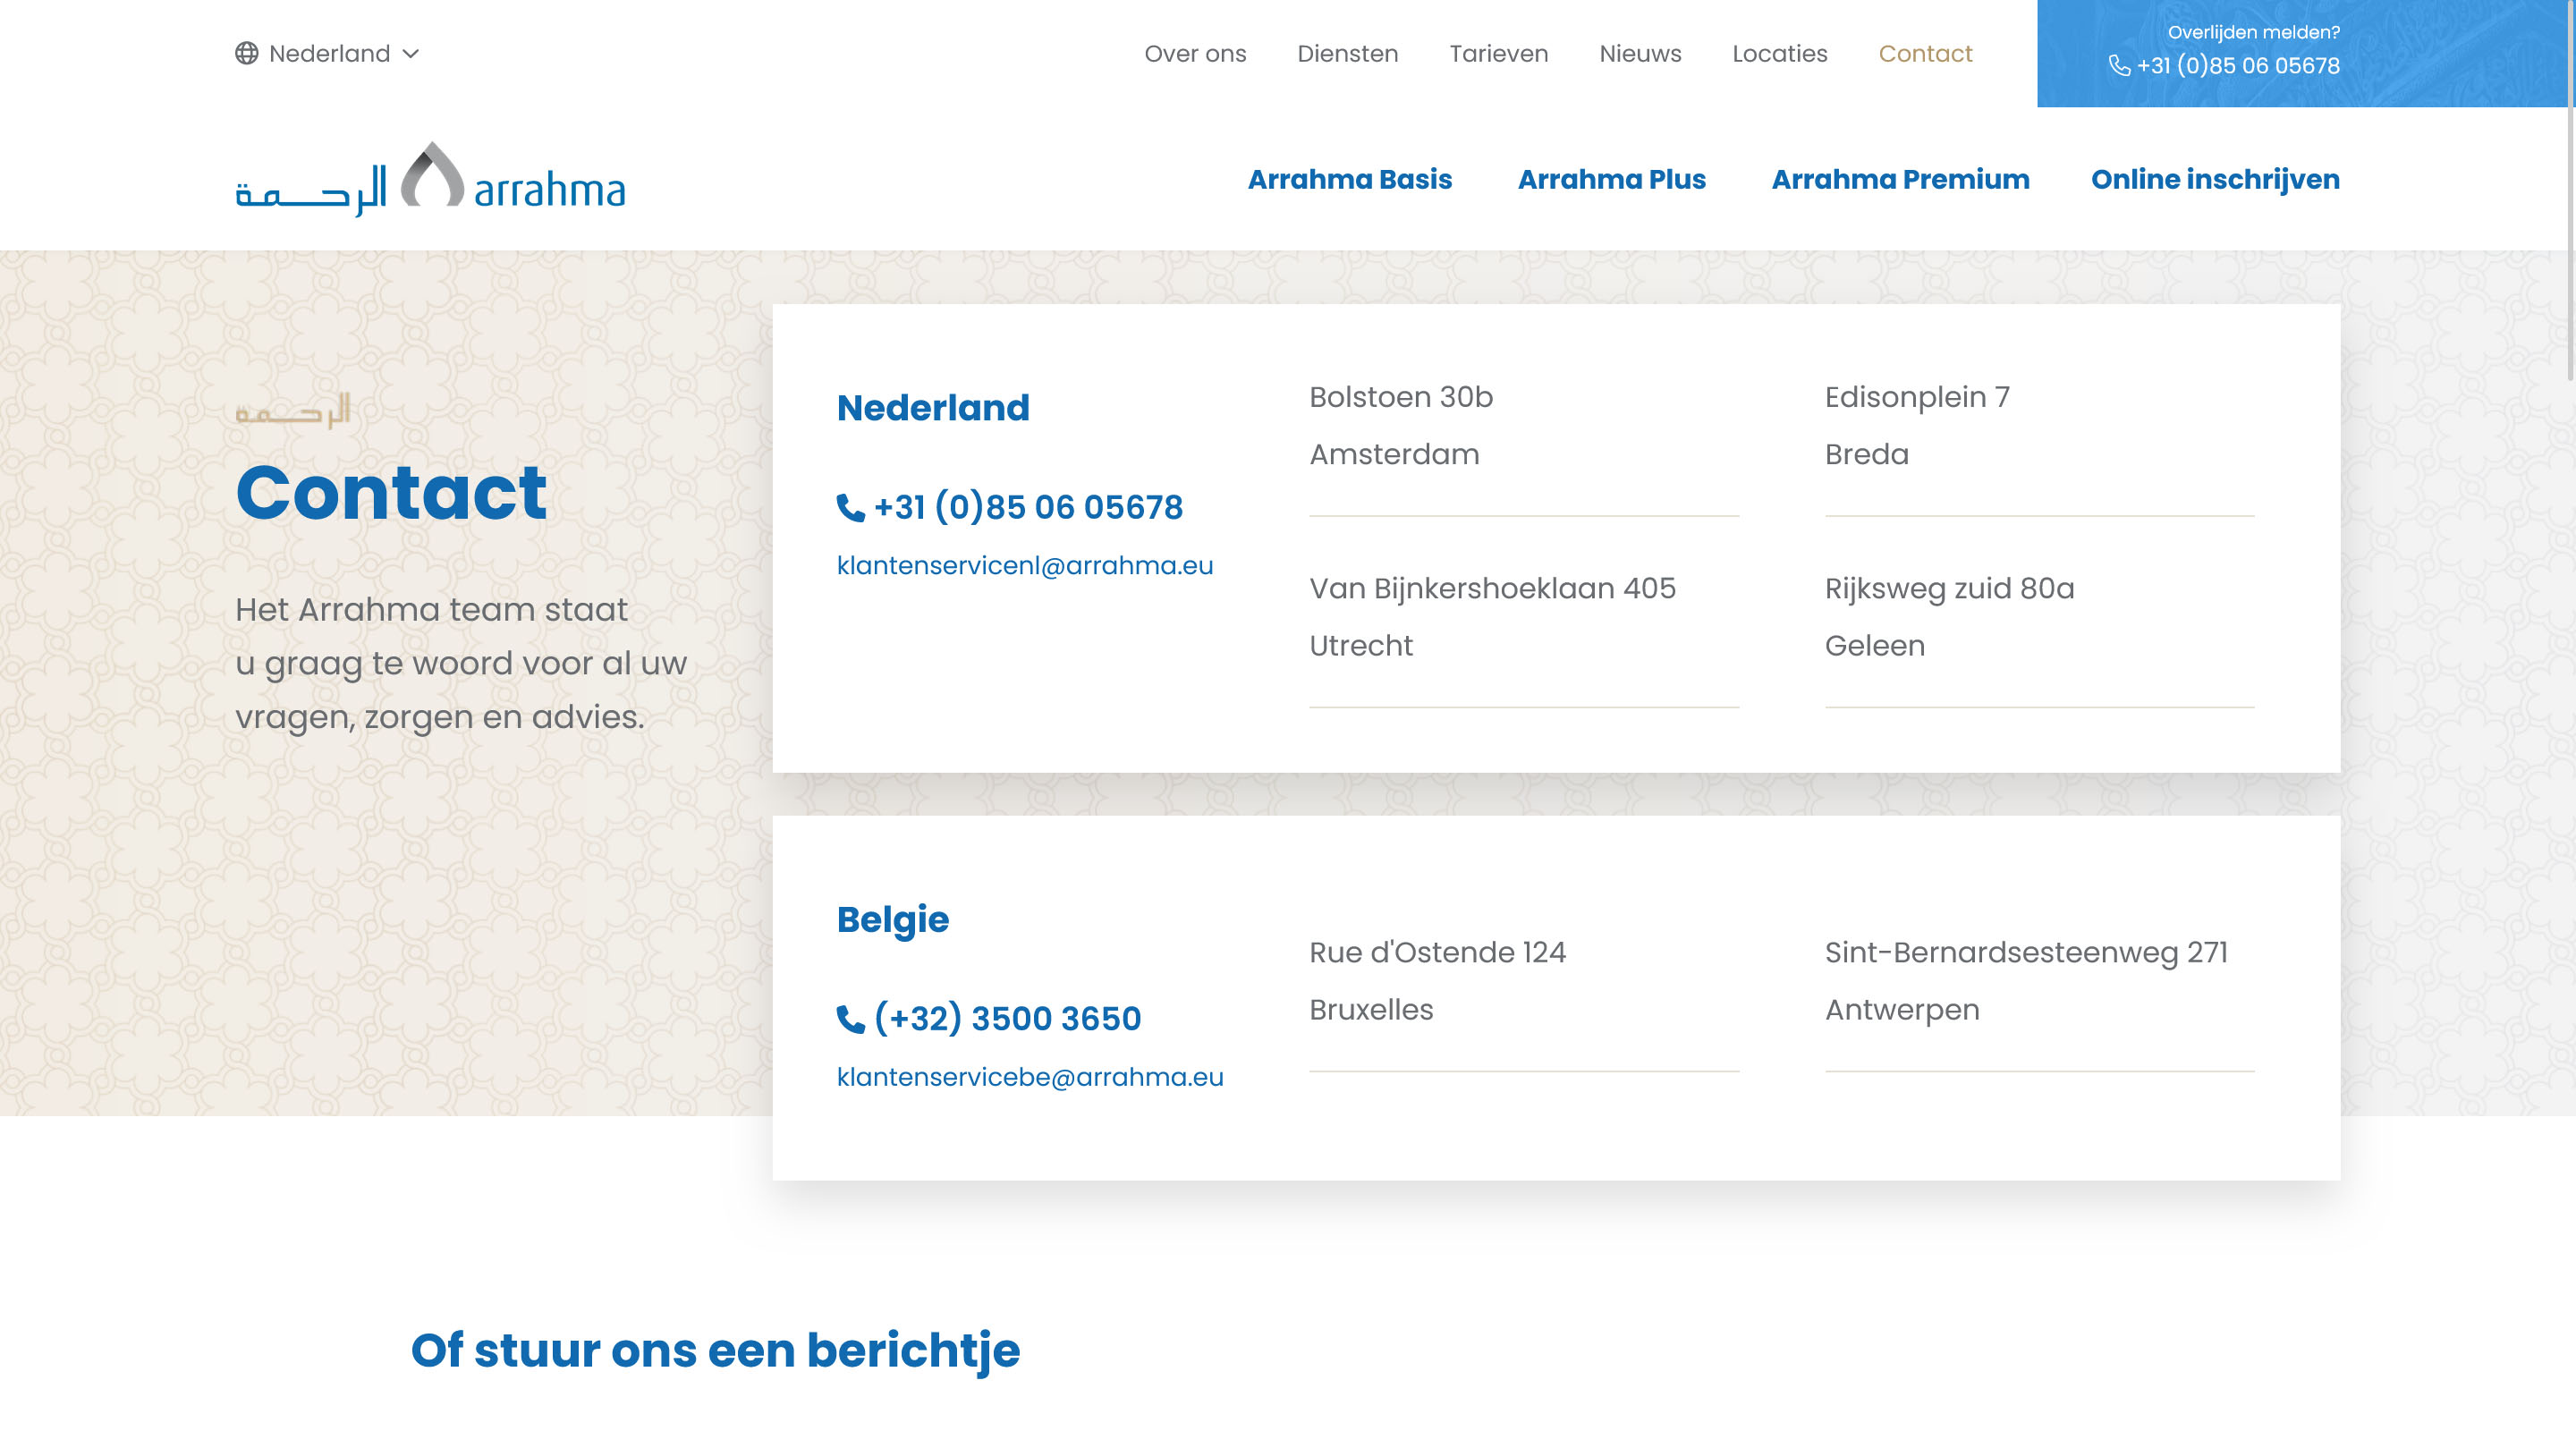2576x1431 pixels.
Task: Open Arrahma Plus package link
Action: coord(1611,180)
